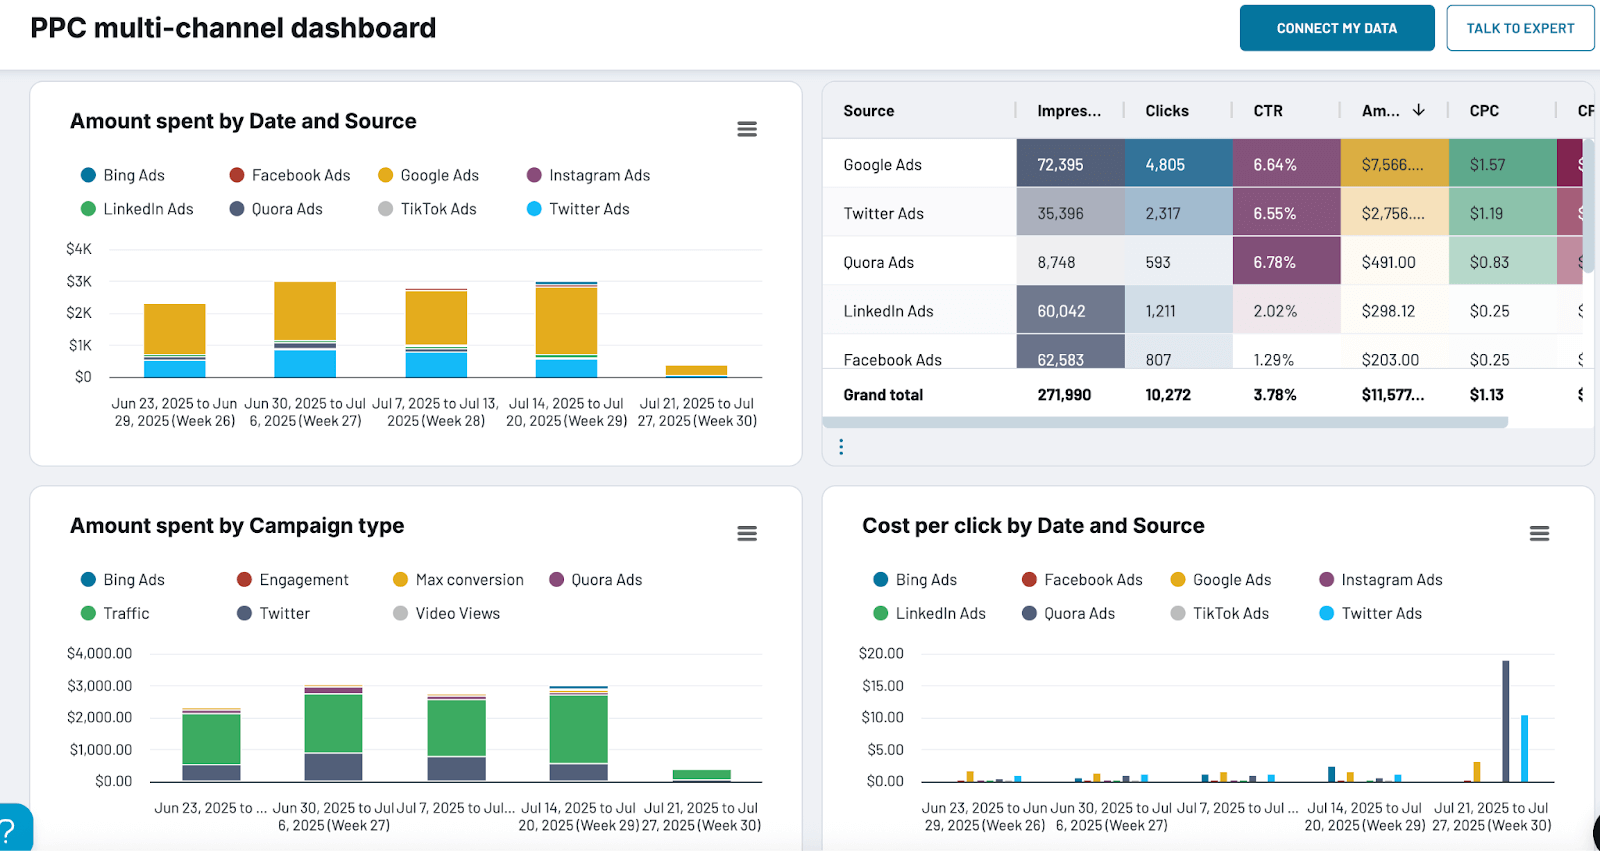1600x851 pixels.
Task: Toggle Google Ads legend in Amount spent by Date
Action: (x=439, y=175)
